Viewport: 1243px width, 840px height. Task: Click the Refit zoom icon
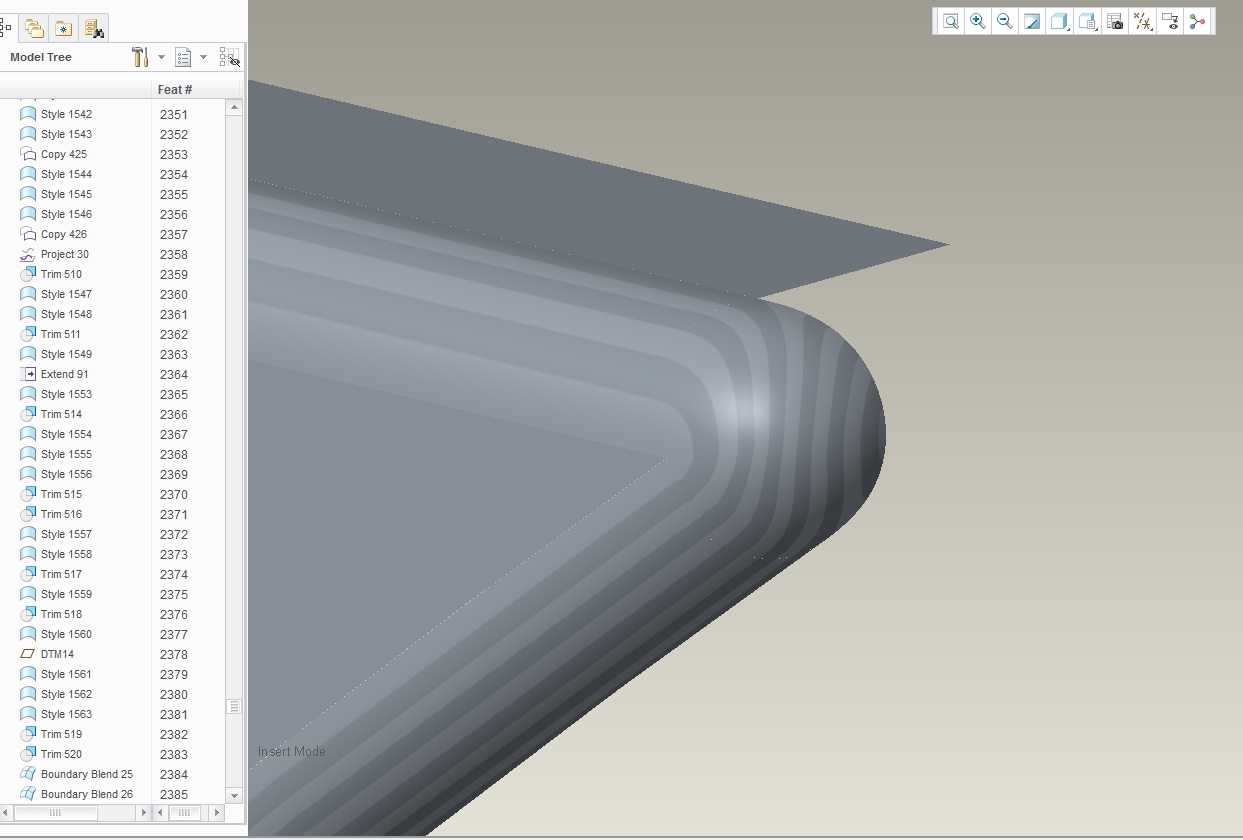pos(950,21)
